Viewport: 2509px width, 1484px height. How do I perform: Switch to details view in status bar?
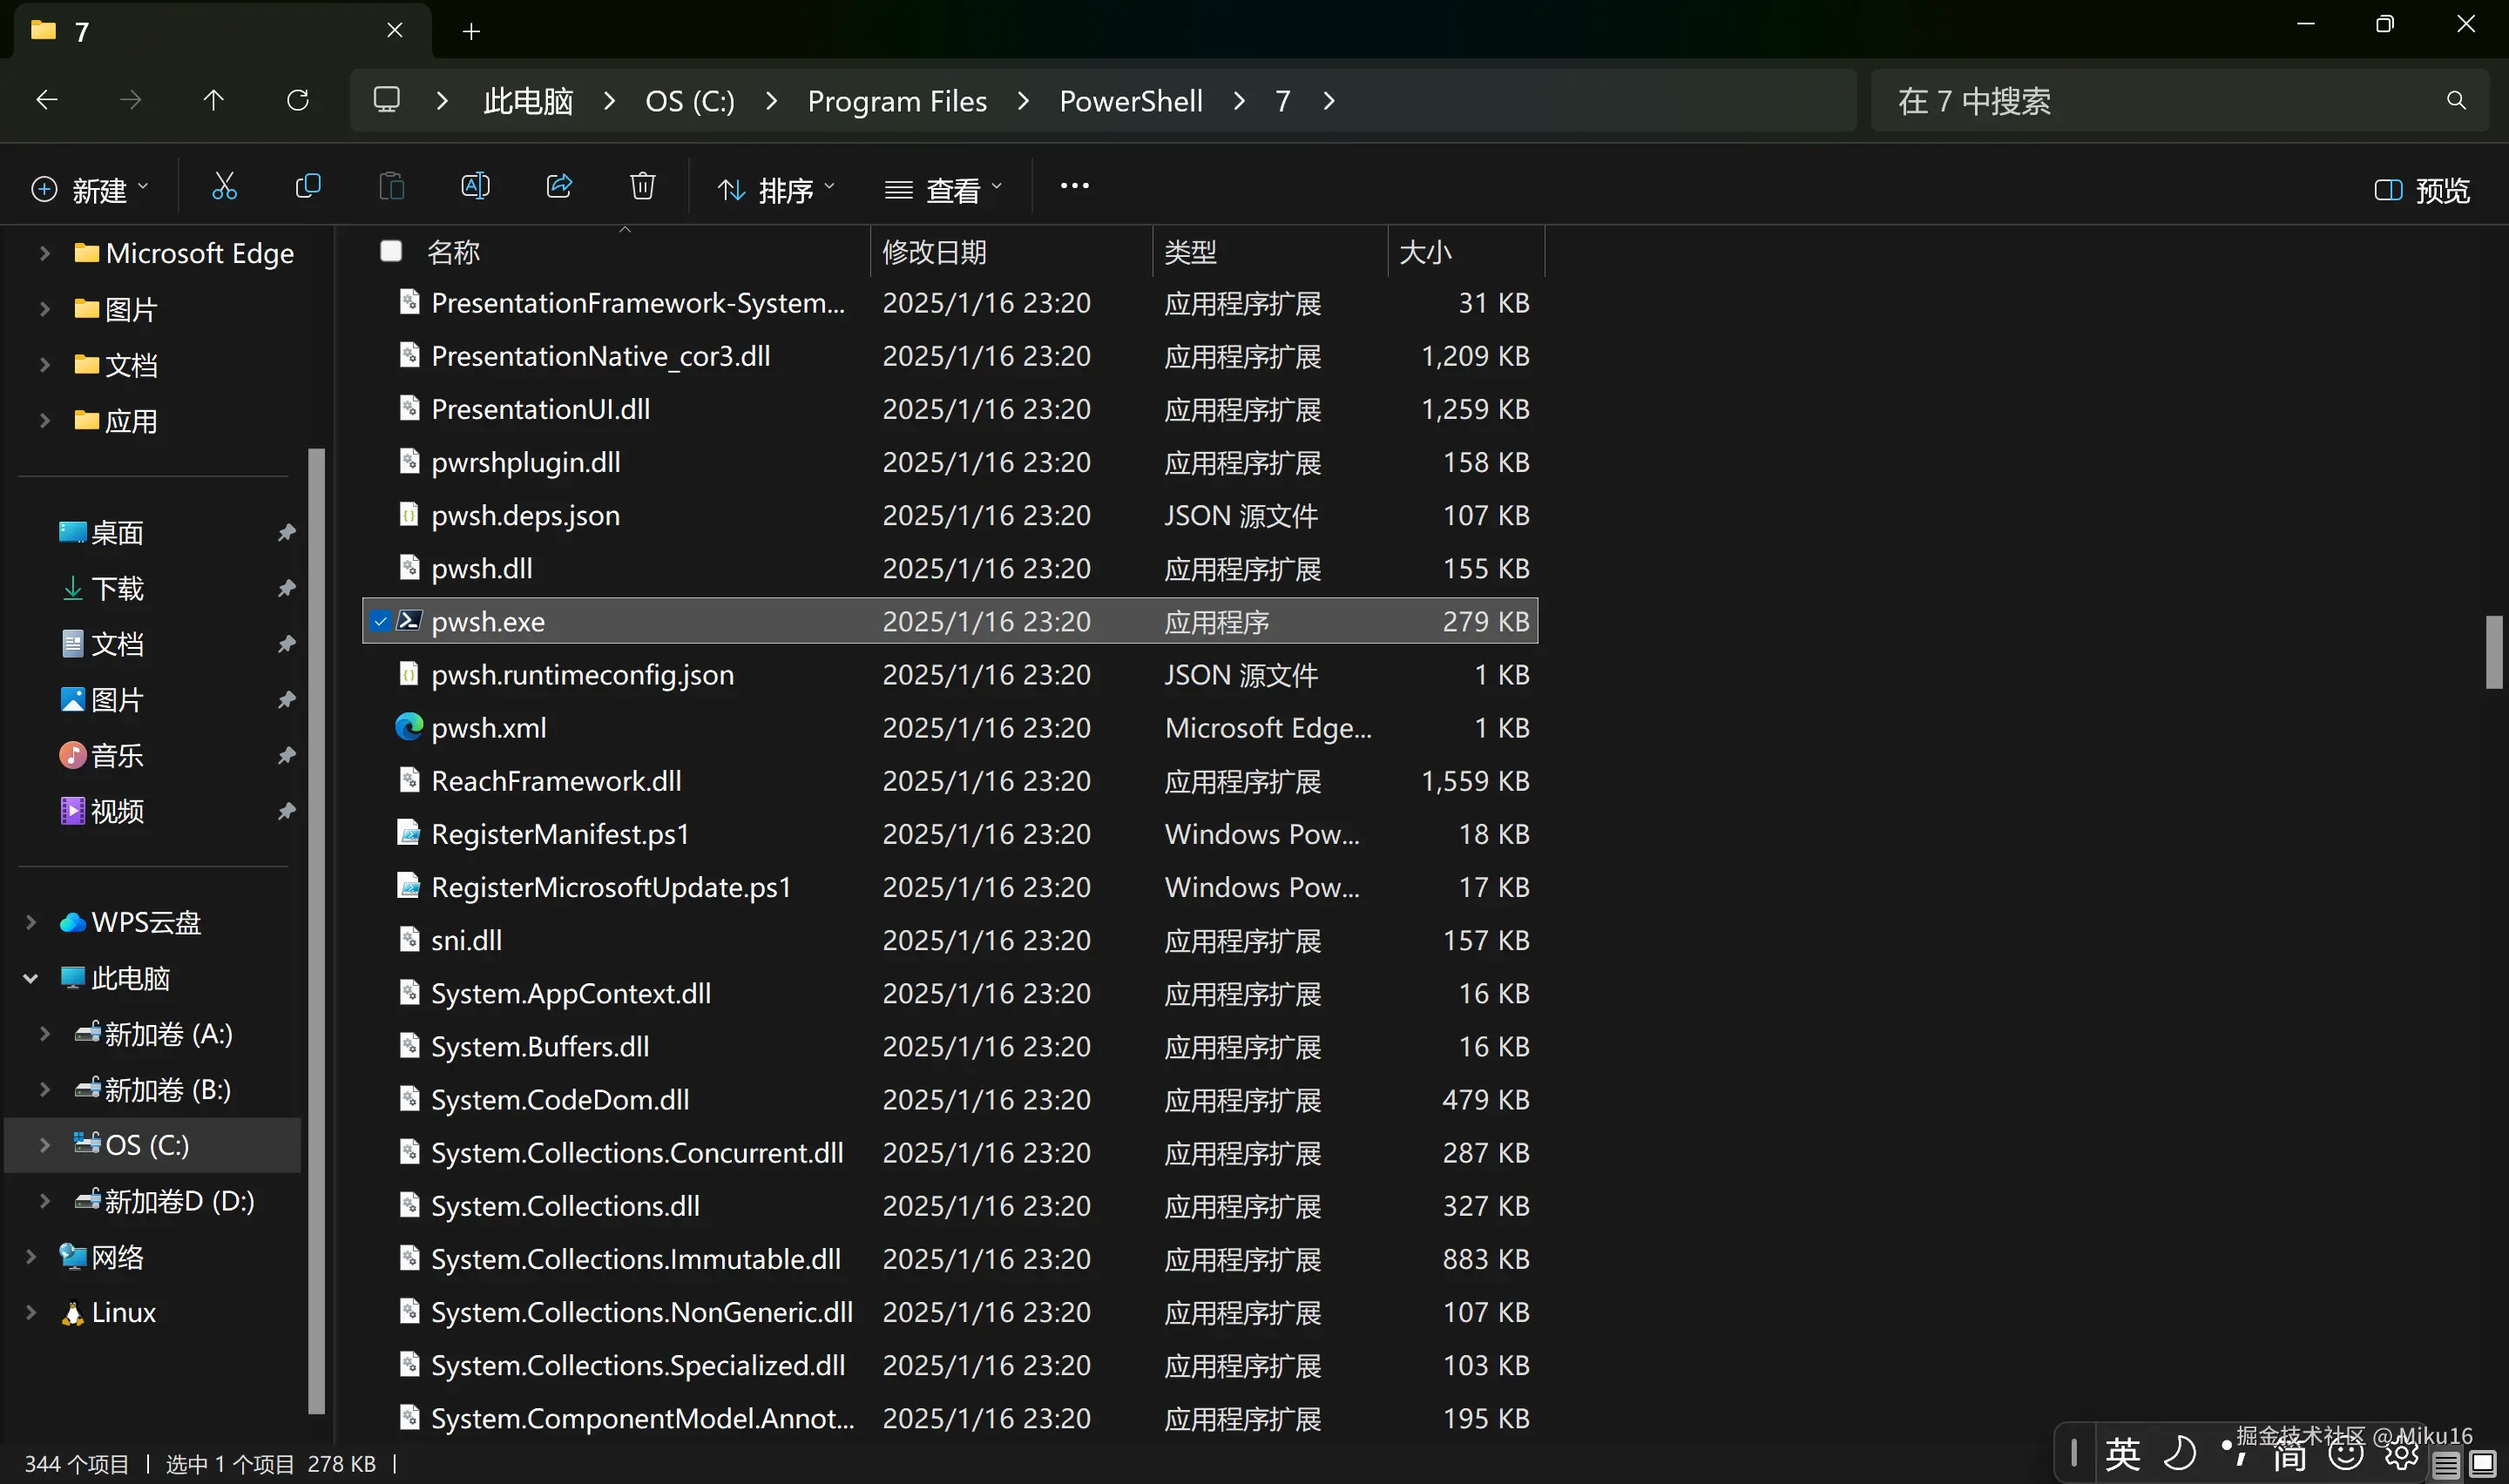pyautogui.click(x=2445, y=1465)
